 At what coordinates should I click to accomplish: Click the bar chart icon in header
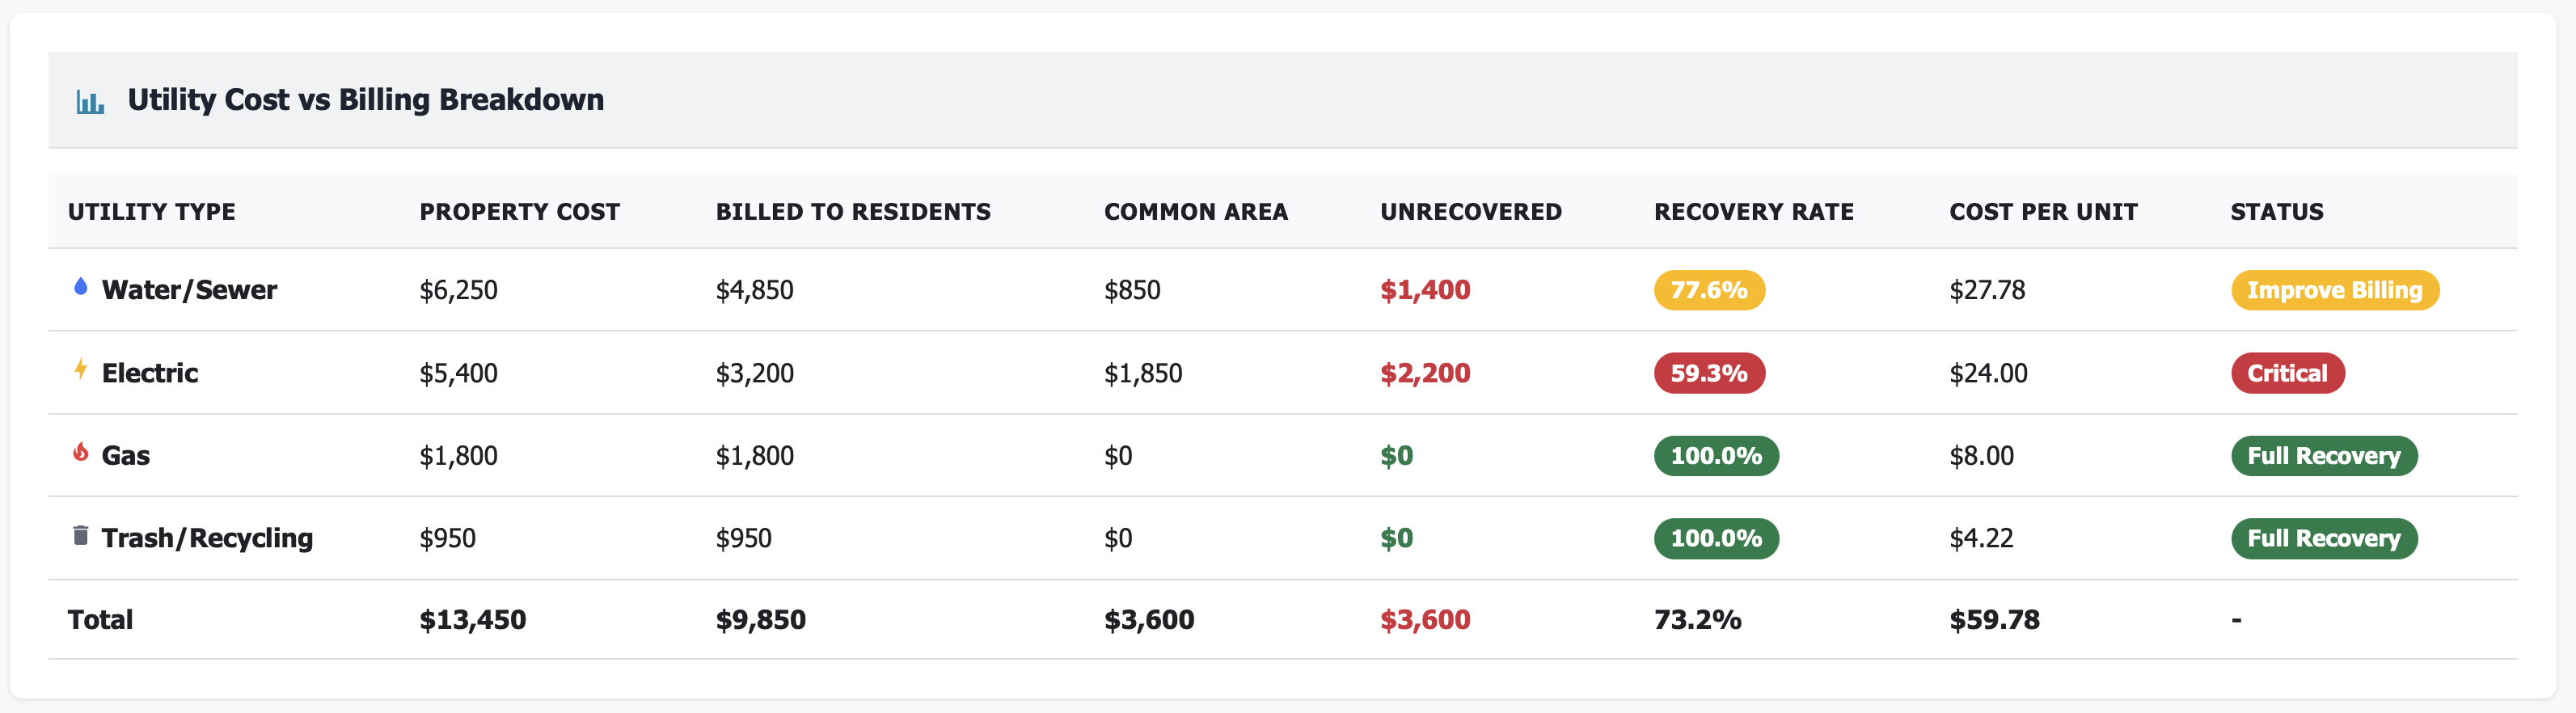(90, 102)
